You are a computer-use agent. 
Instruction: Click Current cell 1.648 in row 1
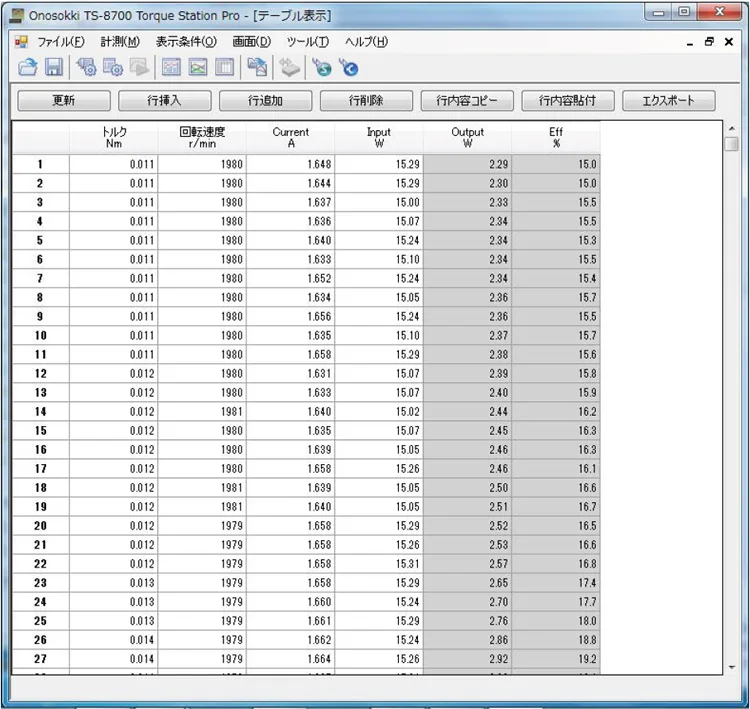[x=291, y=164]
